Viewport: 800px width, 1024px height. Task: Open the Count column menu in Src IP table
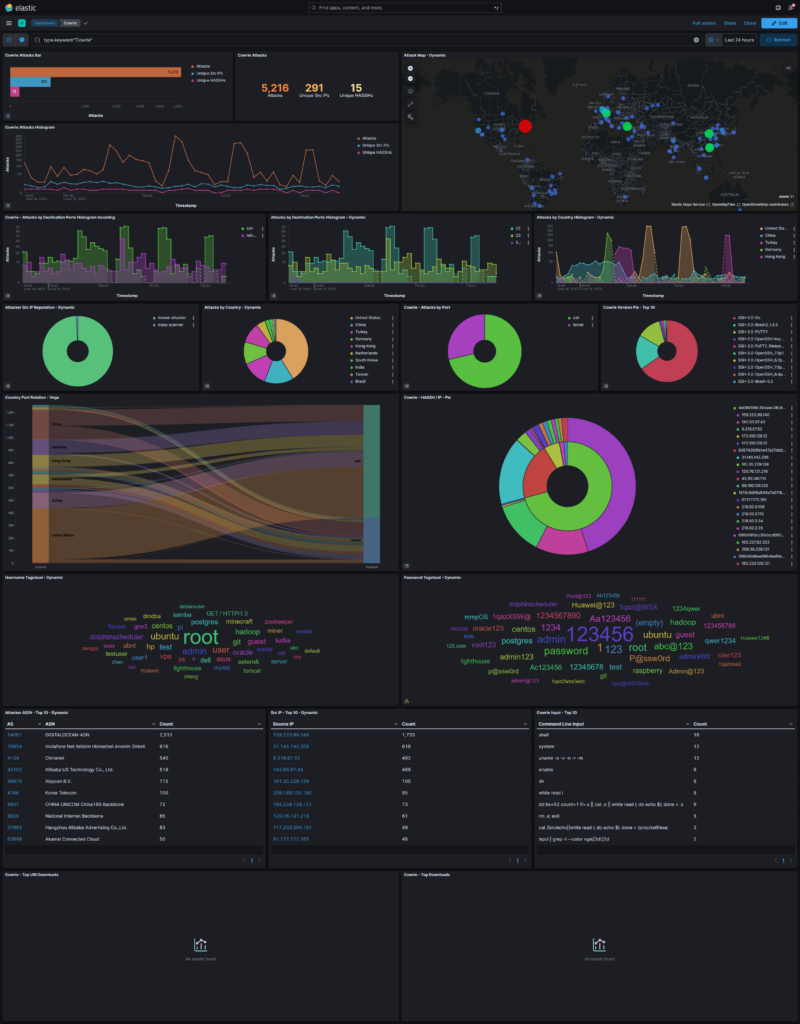pos(525,724)
